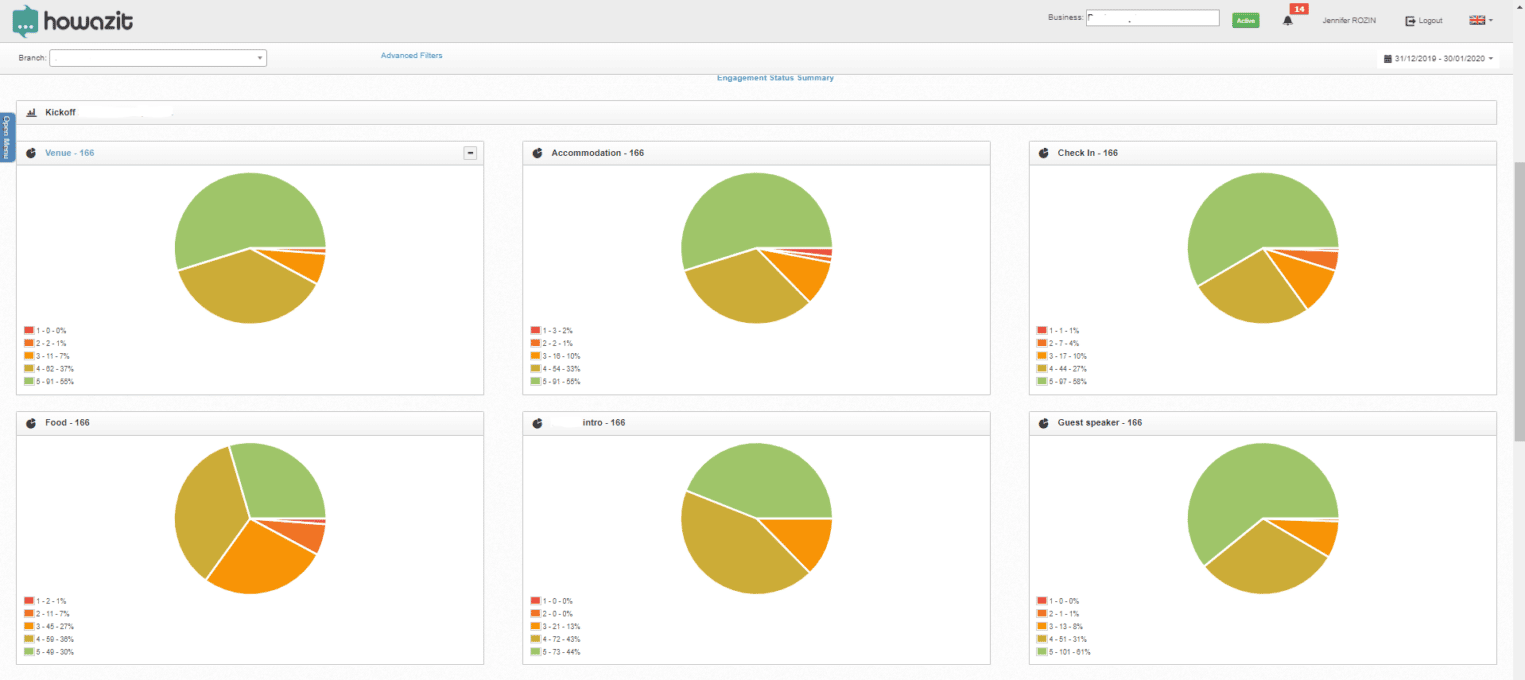Click the Logout door icon
Viewport: 1525px width, 680px height.
1410,21
